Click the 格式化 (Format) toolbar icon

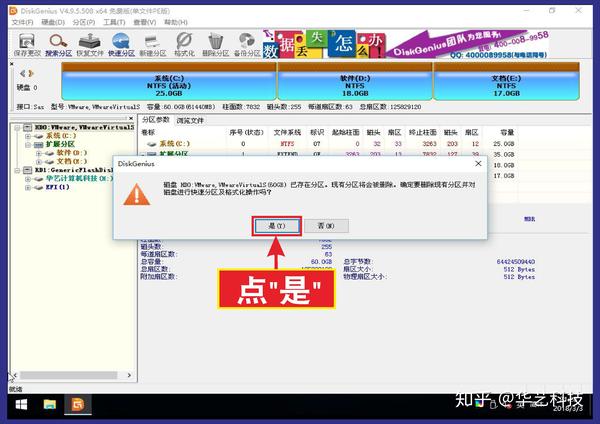click(x=184, y=45)
